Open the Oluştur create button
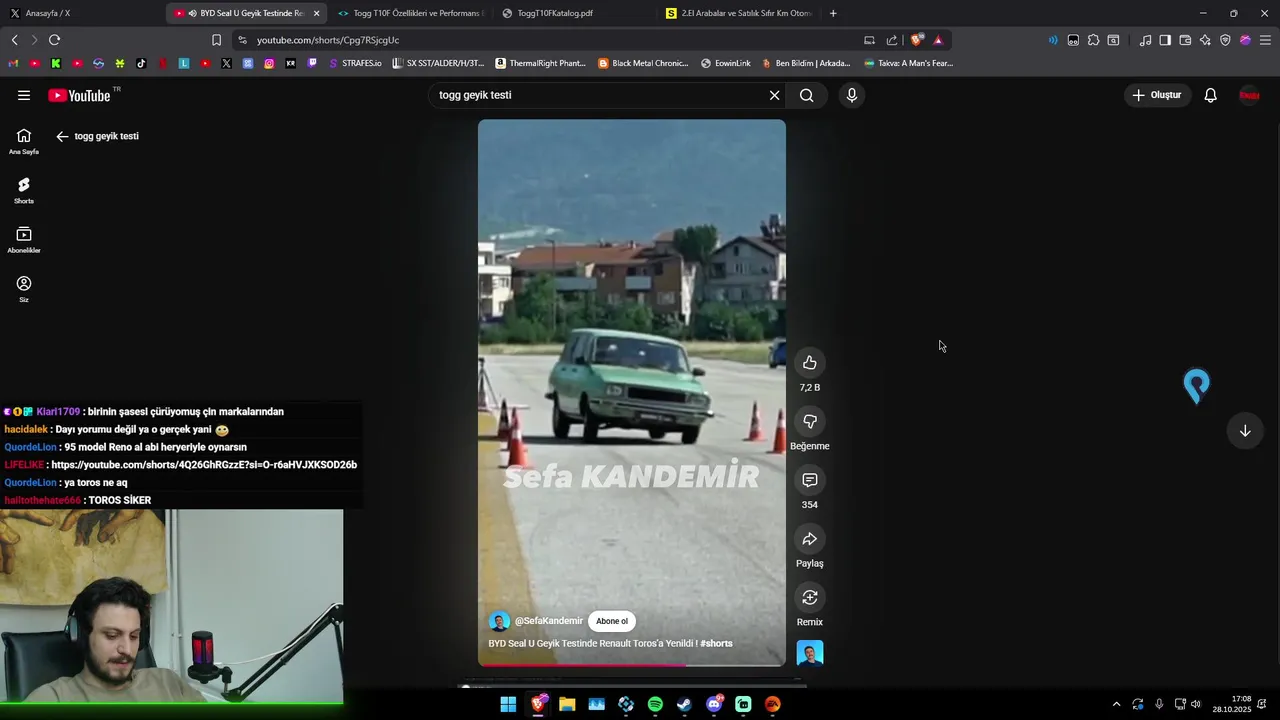The image size is (1280, 720). point(1156,95)
